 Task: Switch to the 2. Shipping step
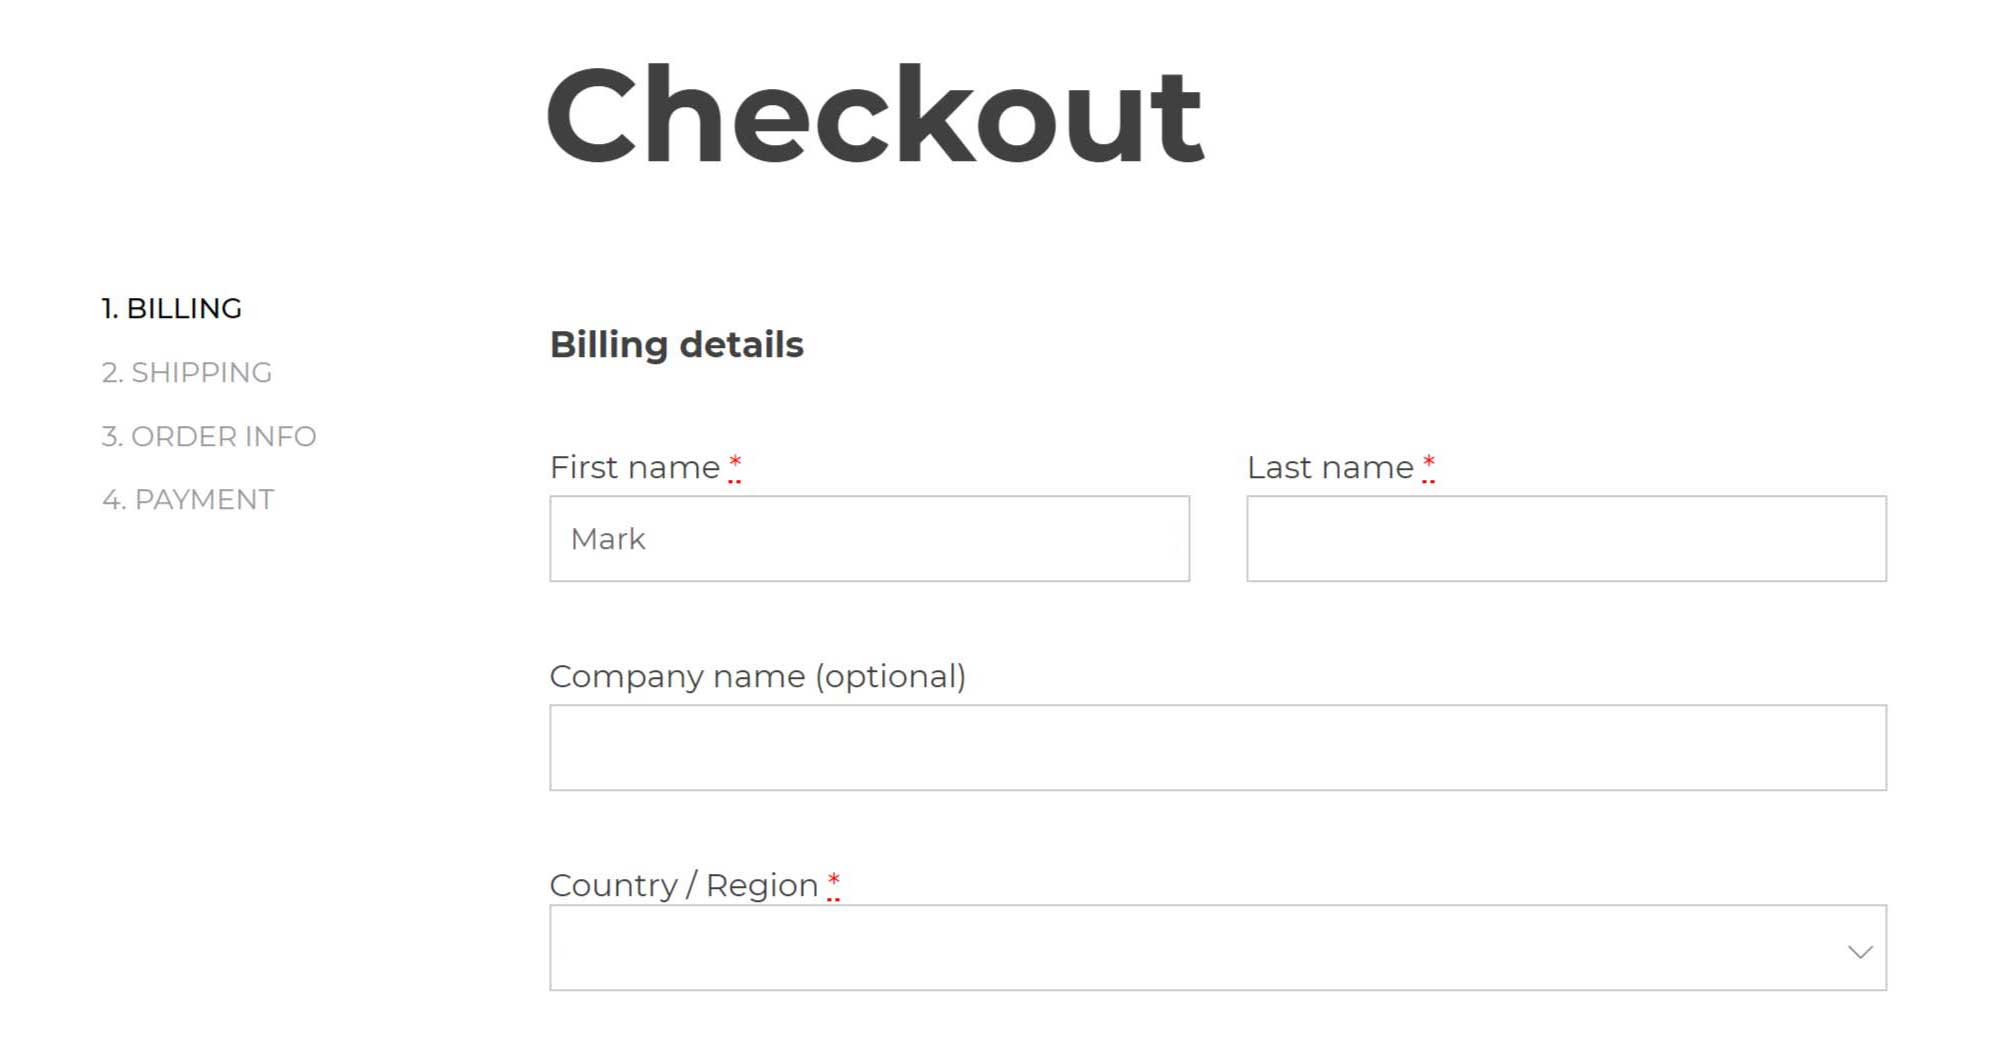click(x=187, y=373)
